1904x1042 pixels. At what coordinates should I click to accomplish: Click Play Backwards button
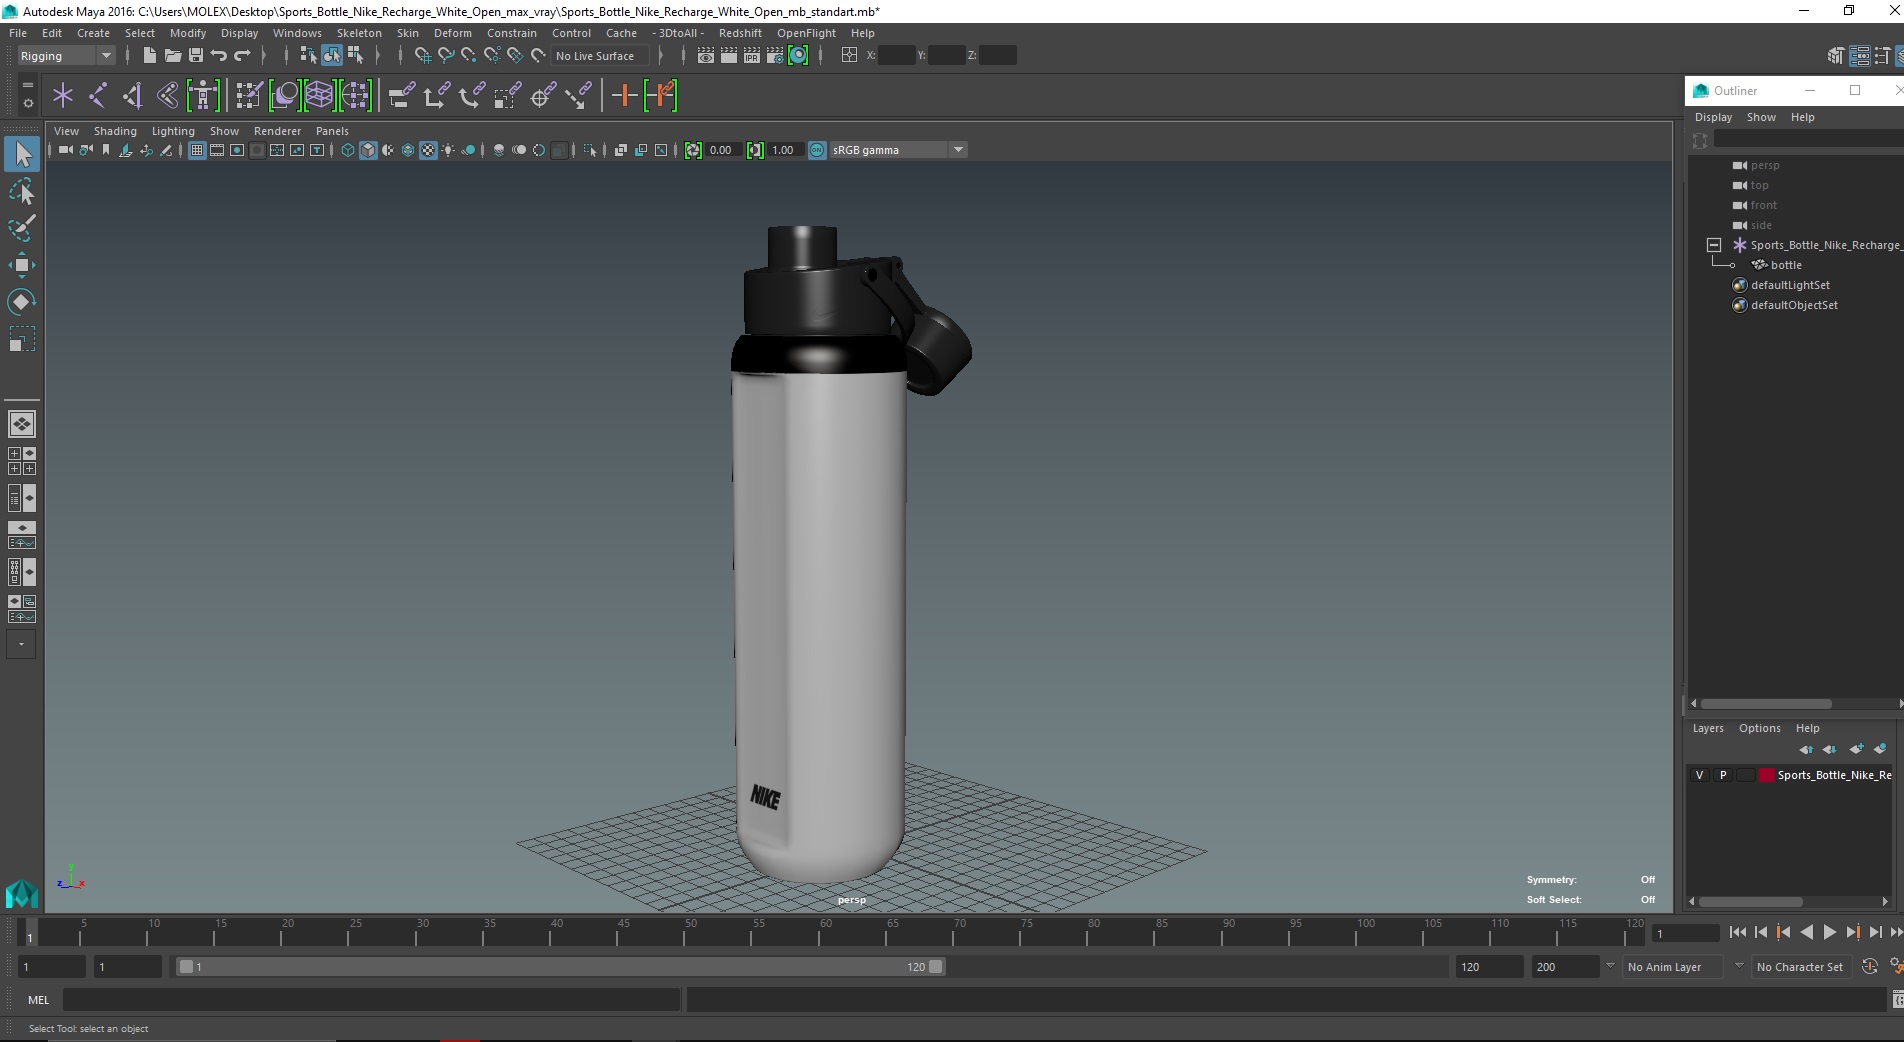[1806, 932]
